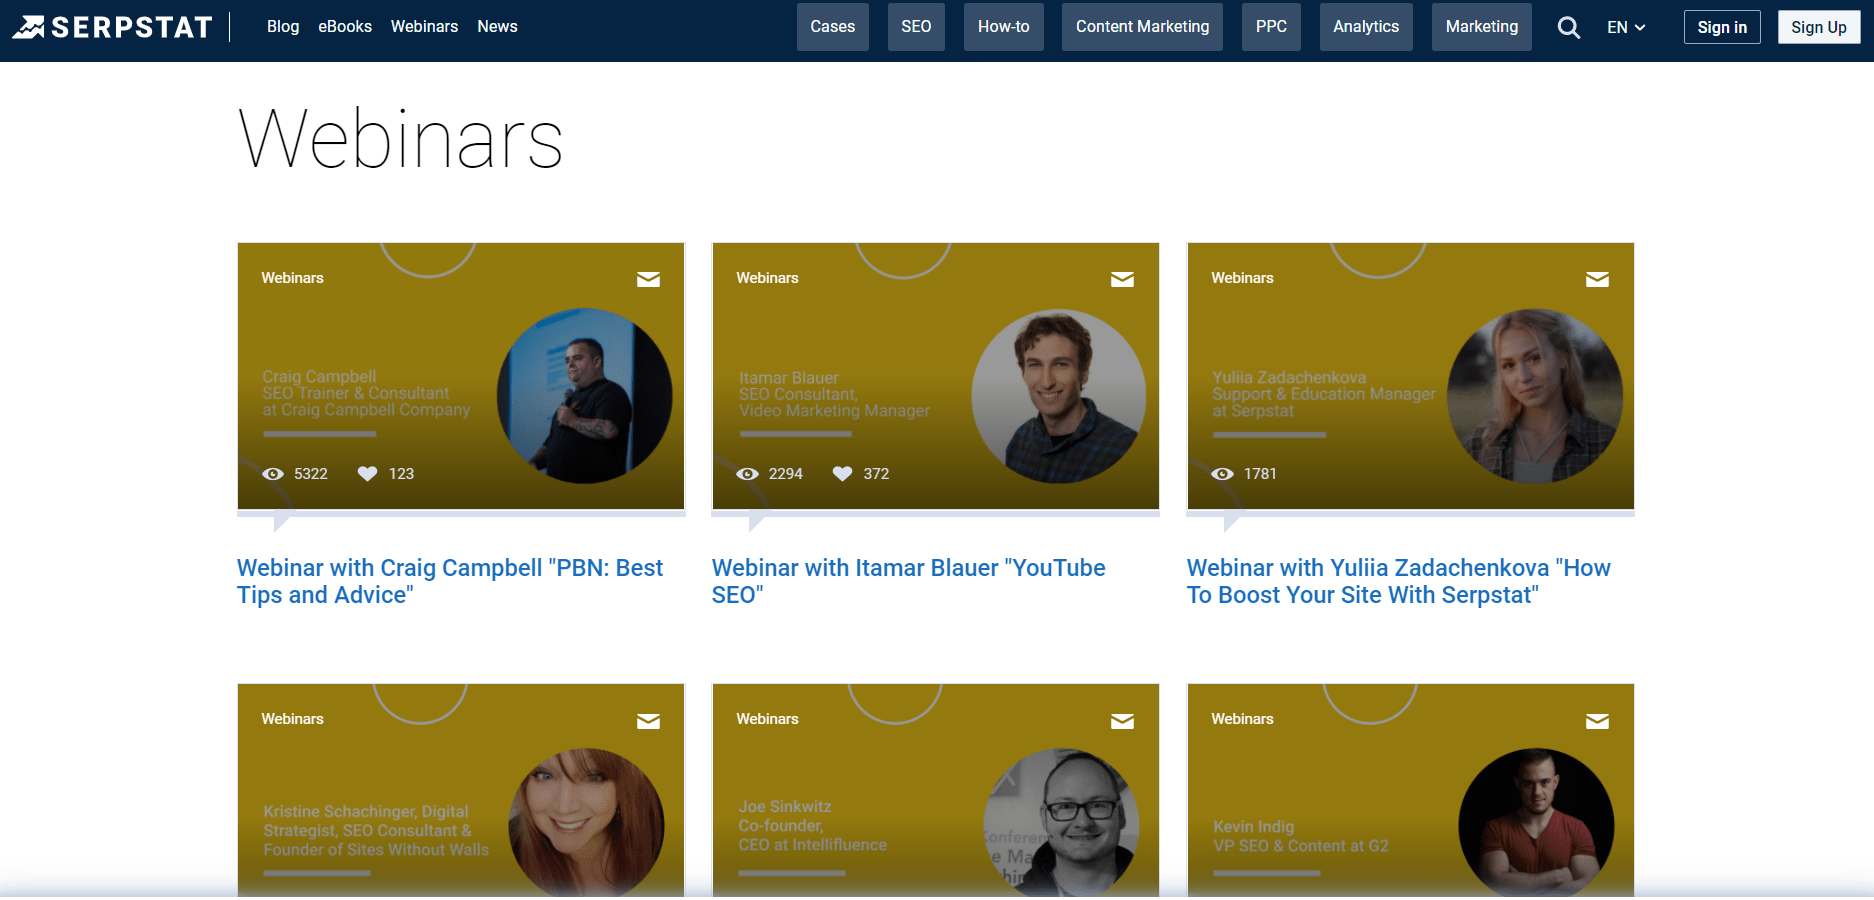Image resolution: width=1874 pixels, height=900 pixels.
Task: Click the 1781 view count text
Action: click(x=1260, y=474)
